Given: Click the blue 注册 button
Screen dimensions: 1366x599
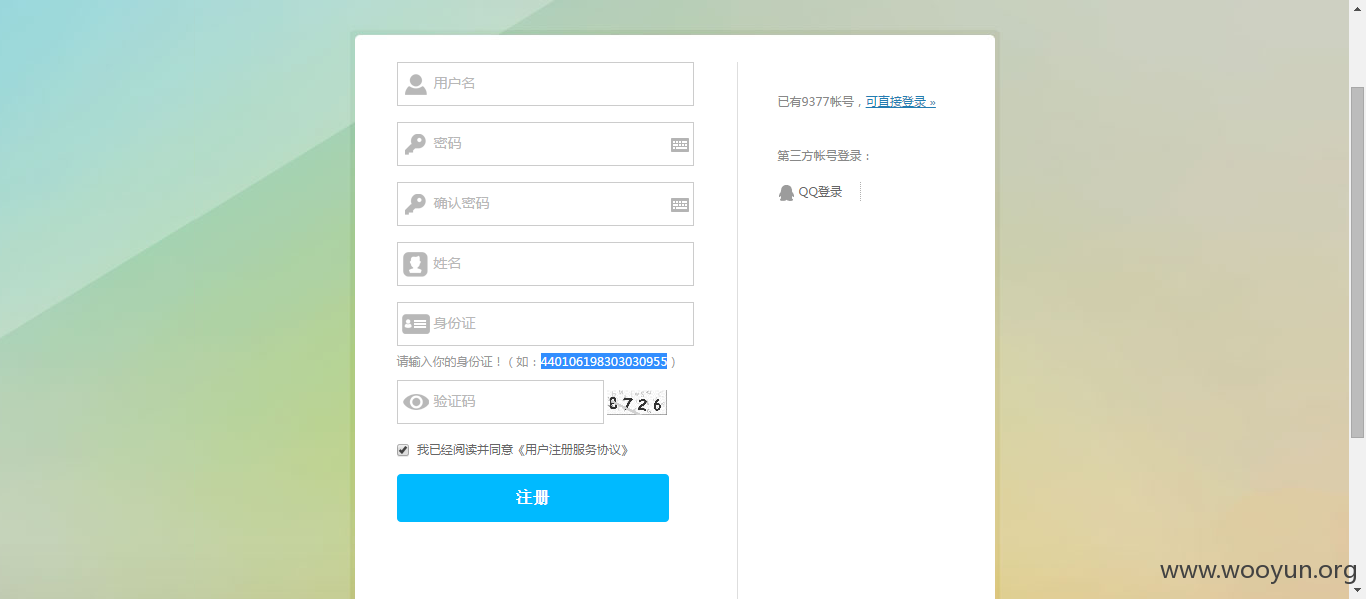Looking at the screenshot, I should coord(533,498).
